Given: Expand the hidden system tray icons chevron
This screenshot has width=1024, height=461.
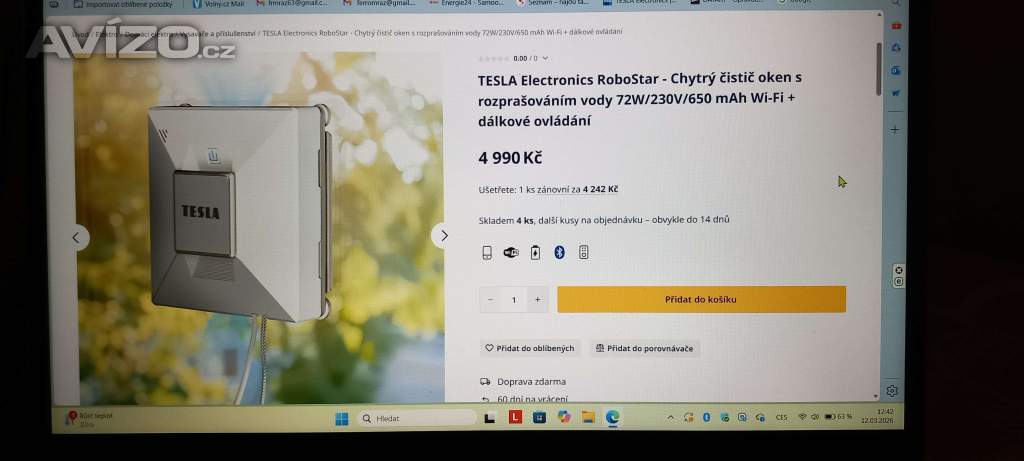Looking at the screenshot, I should pos(670,417).
